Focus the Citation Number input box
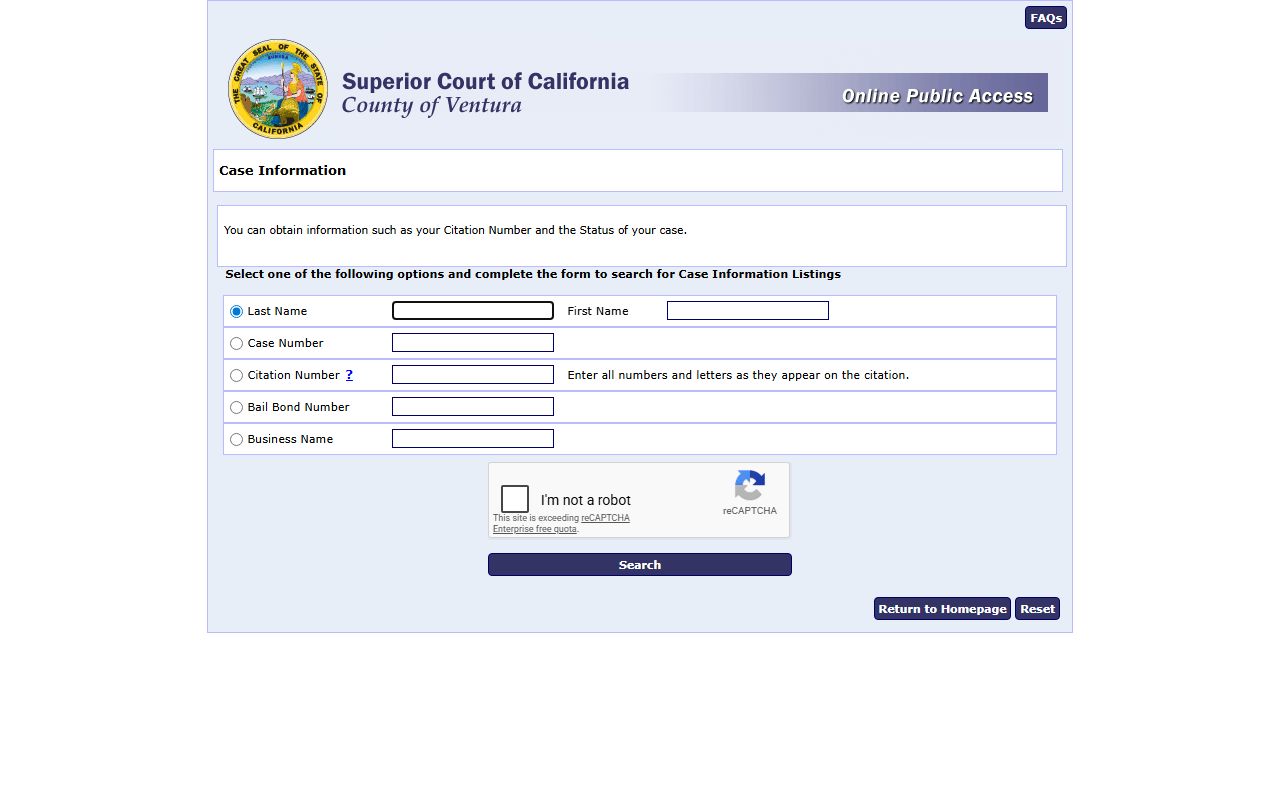Image resolution: width=1280 pixels, height=800 pixels. 473,375
